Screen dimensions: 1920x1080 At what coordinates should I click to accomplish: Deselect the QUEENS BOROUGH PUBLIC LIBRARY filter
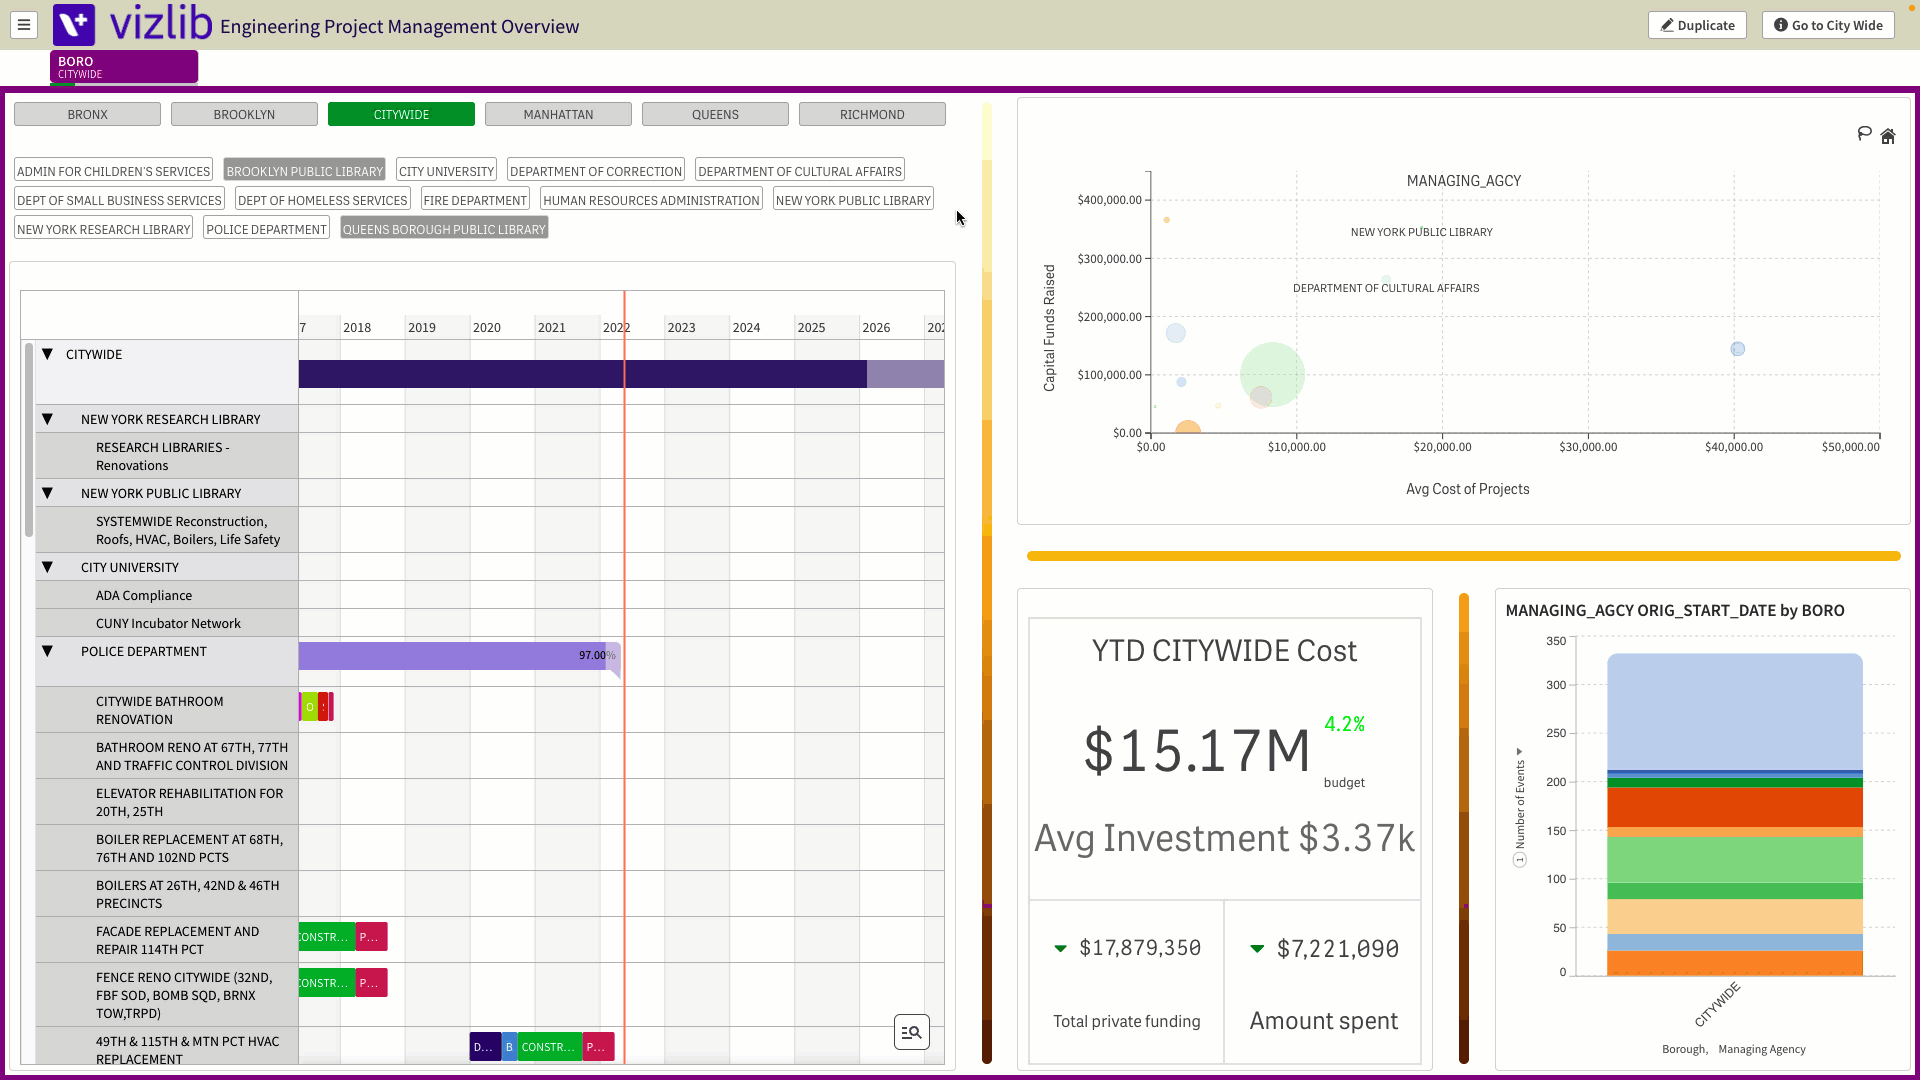click(444, 229)
